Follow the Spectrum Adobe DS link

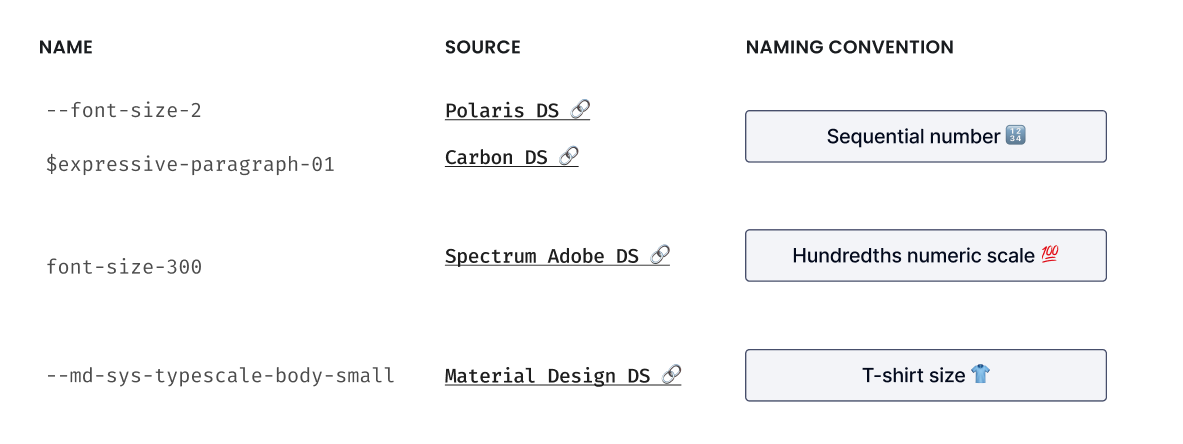pyautogui.click(x=557, y=256)
